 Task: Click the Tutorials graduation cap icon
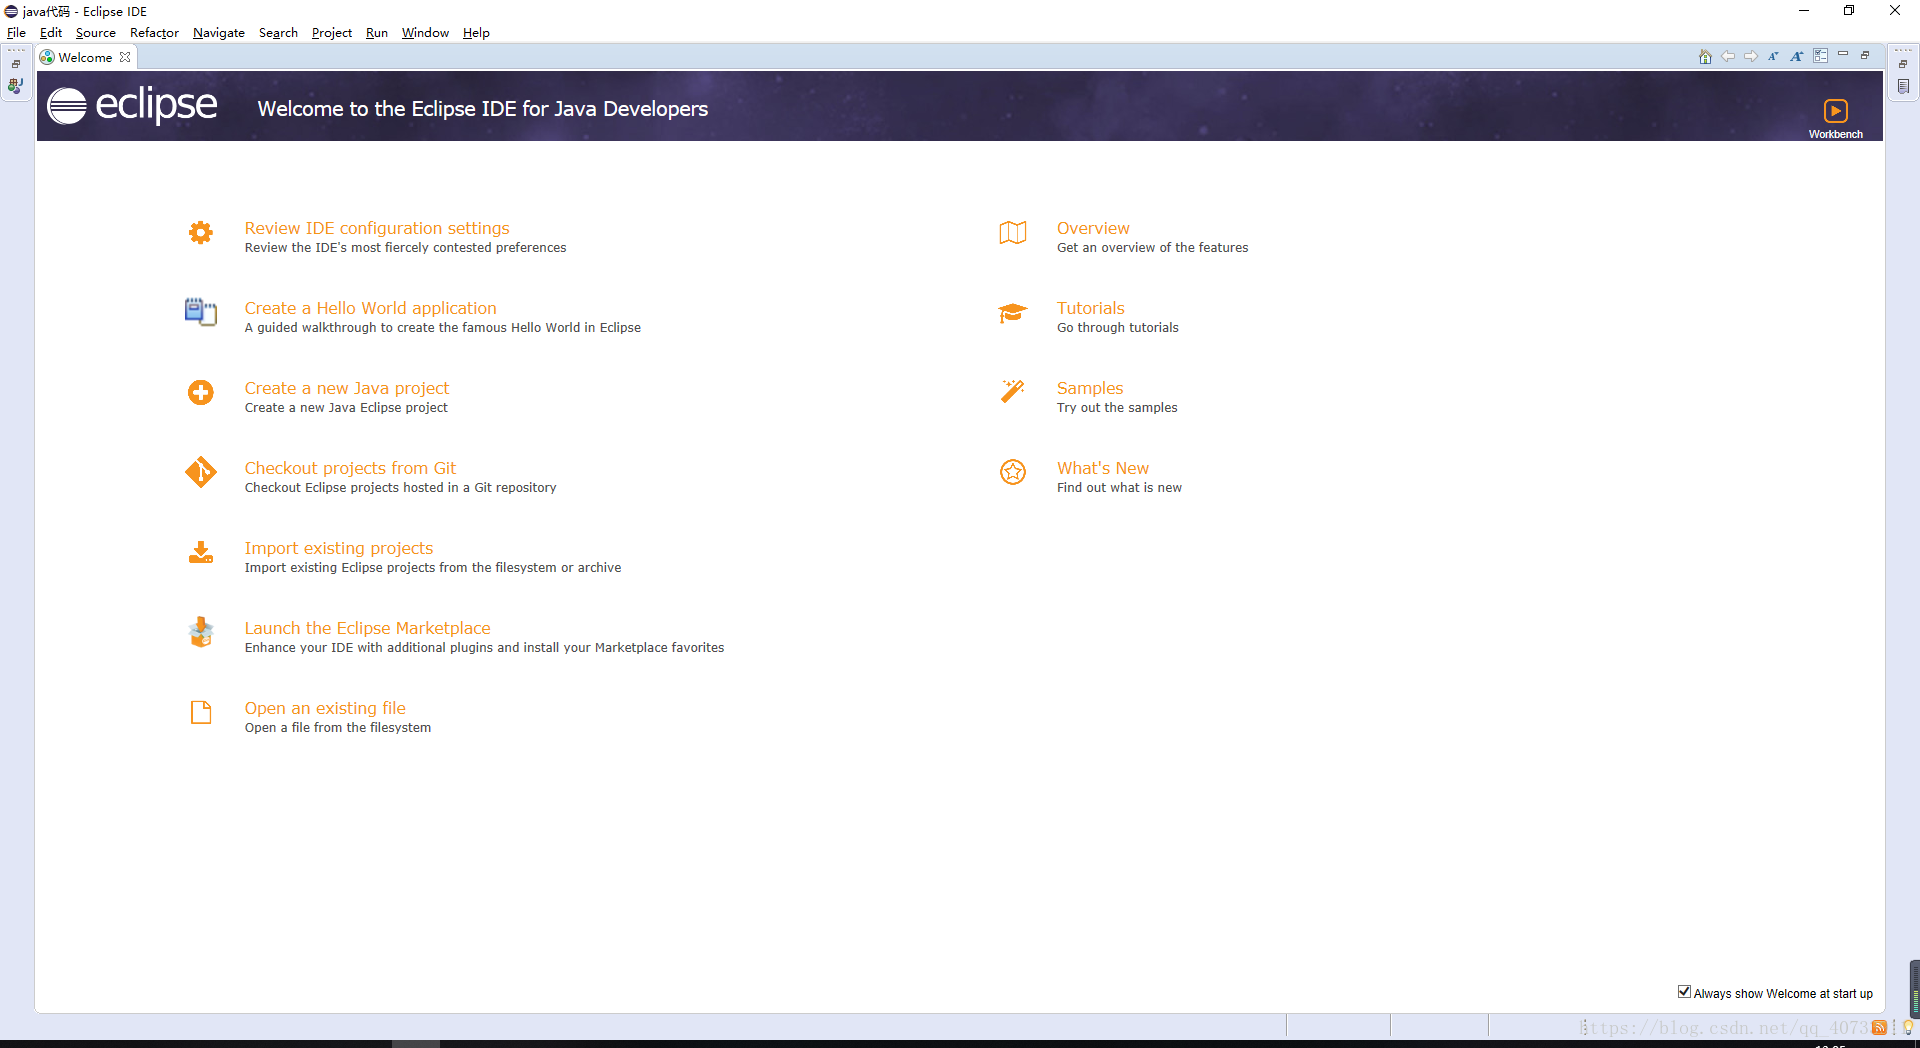coord(1013,313)
